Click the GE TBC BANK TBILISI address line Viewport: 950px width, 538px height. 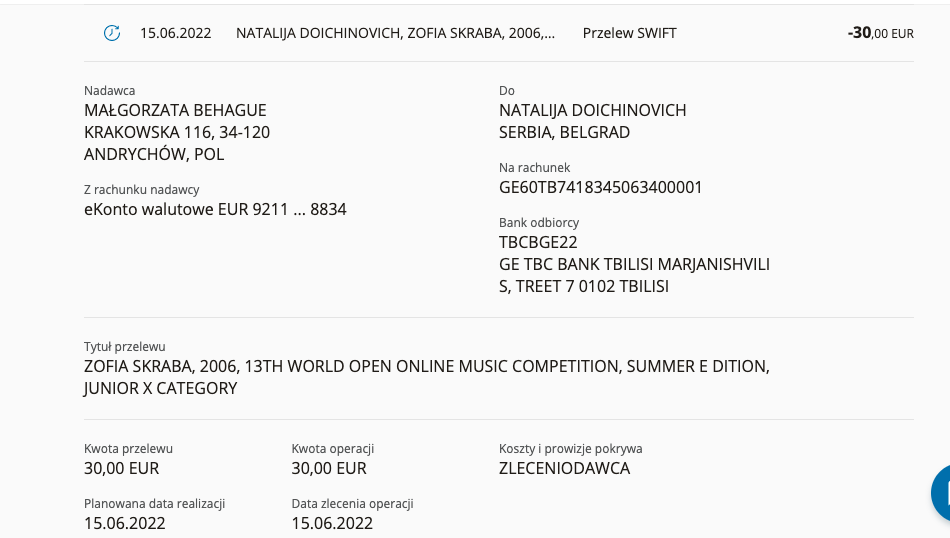pos(634,264)
